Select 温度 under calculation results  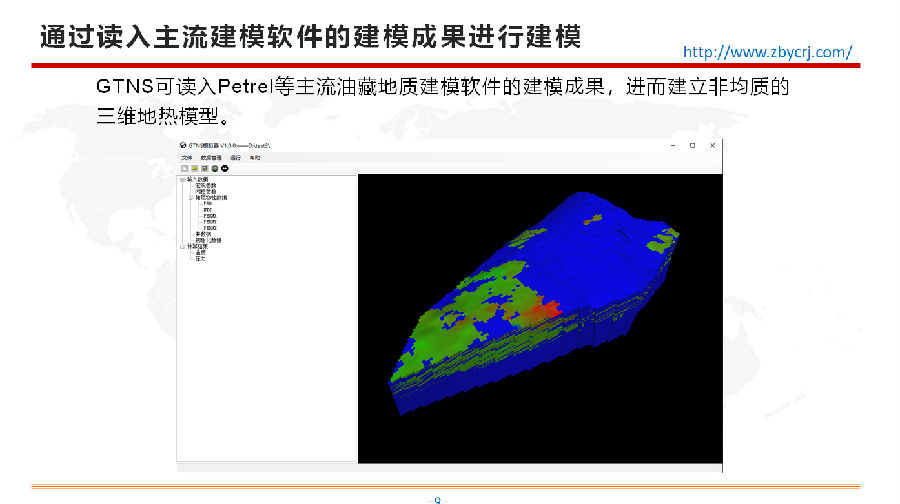point(200,252)
